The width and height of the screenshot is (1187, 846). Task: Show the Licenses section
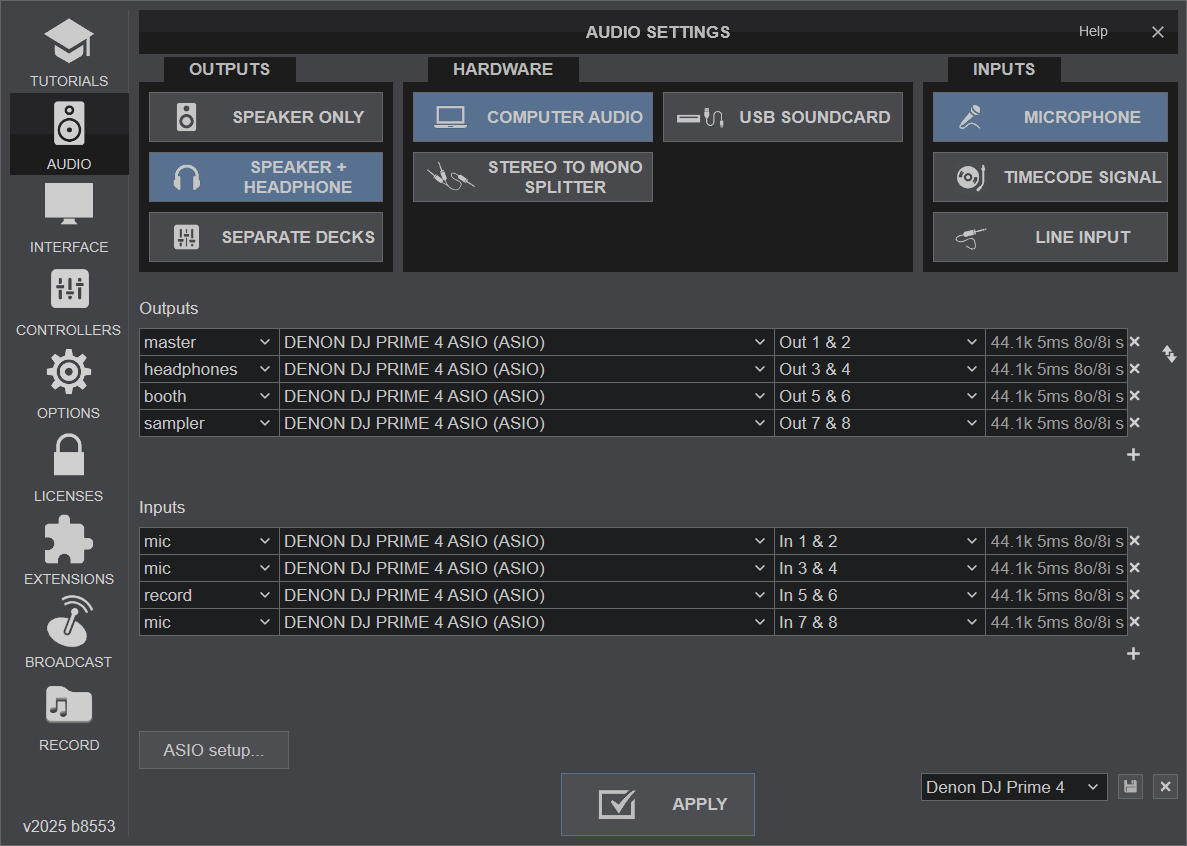[69, 467]
